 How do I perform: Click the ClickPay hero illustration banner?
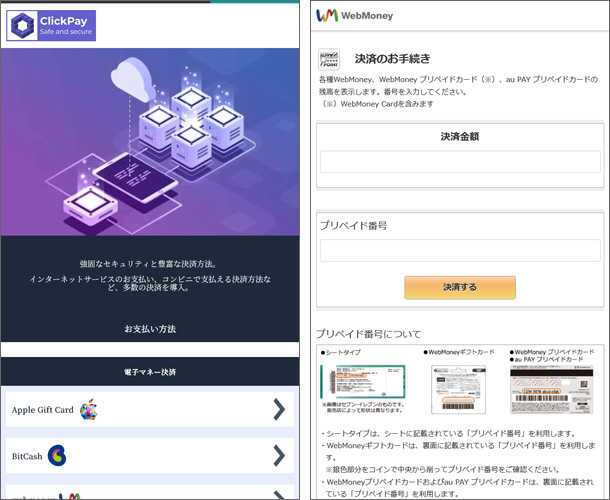pyautogui.click(x=150, y=142)
